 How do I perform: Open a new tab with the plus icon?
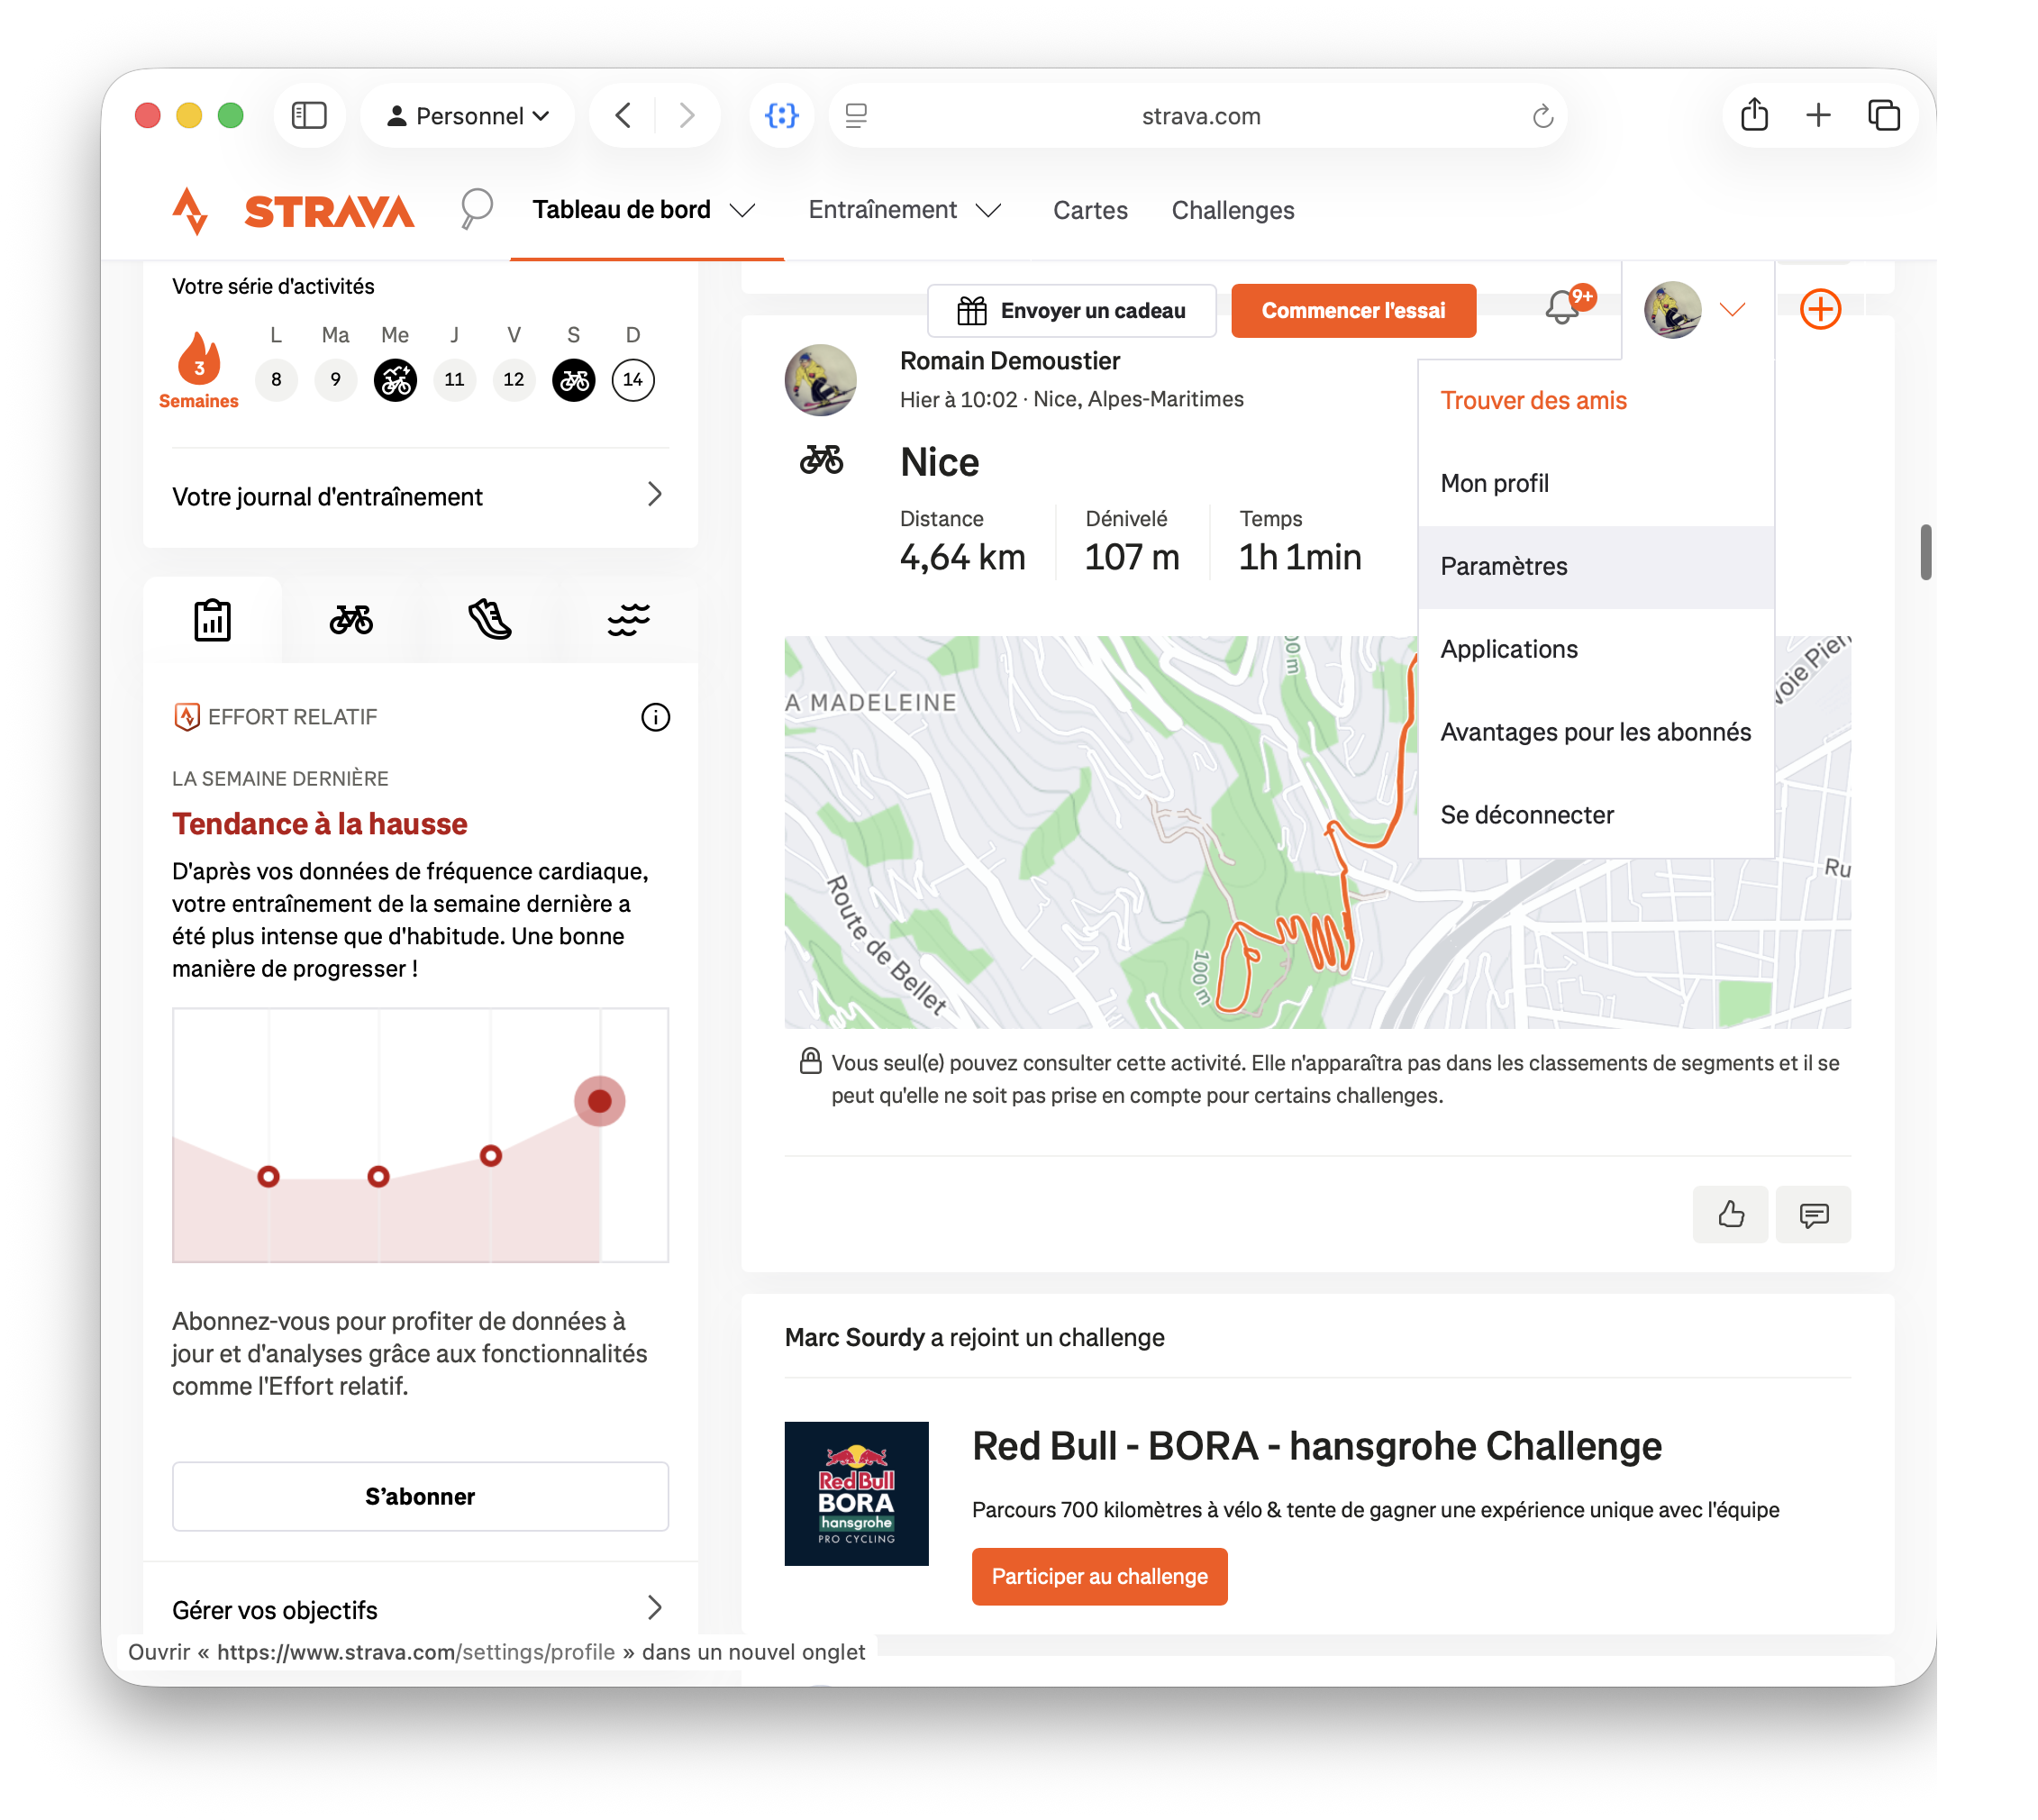click(x=1819, y=116)
